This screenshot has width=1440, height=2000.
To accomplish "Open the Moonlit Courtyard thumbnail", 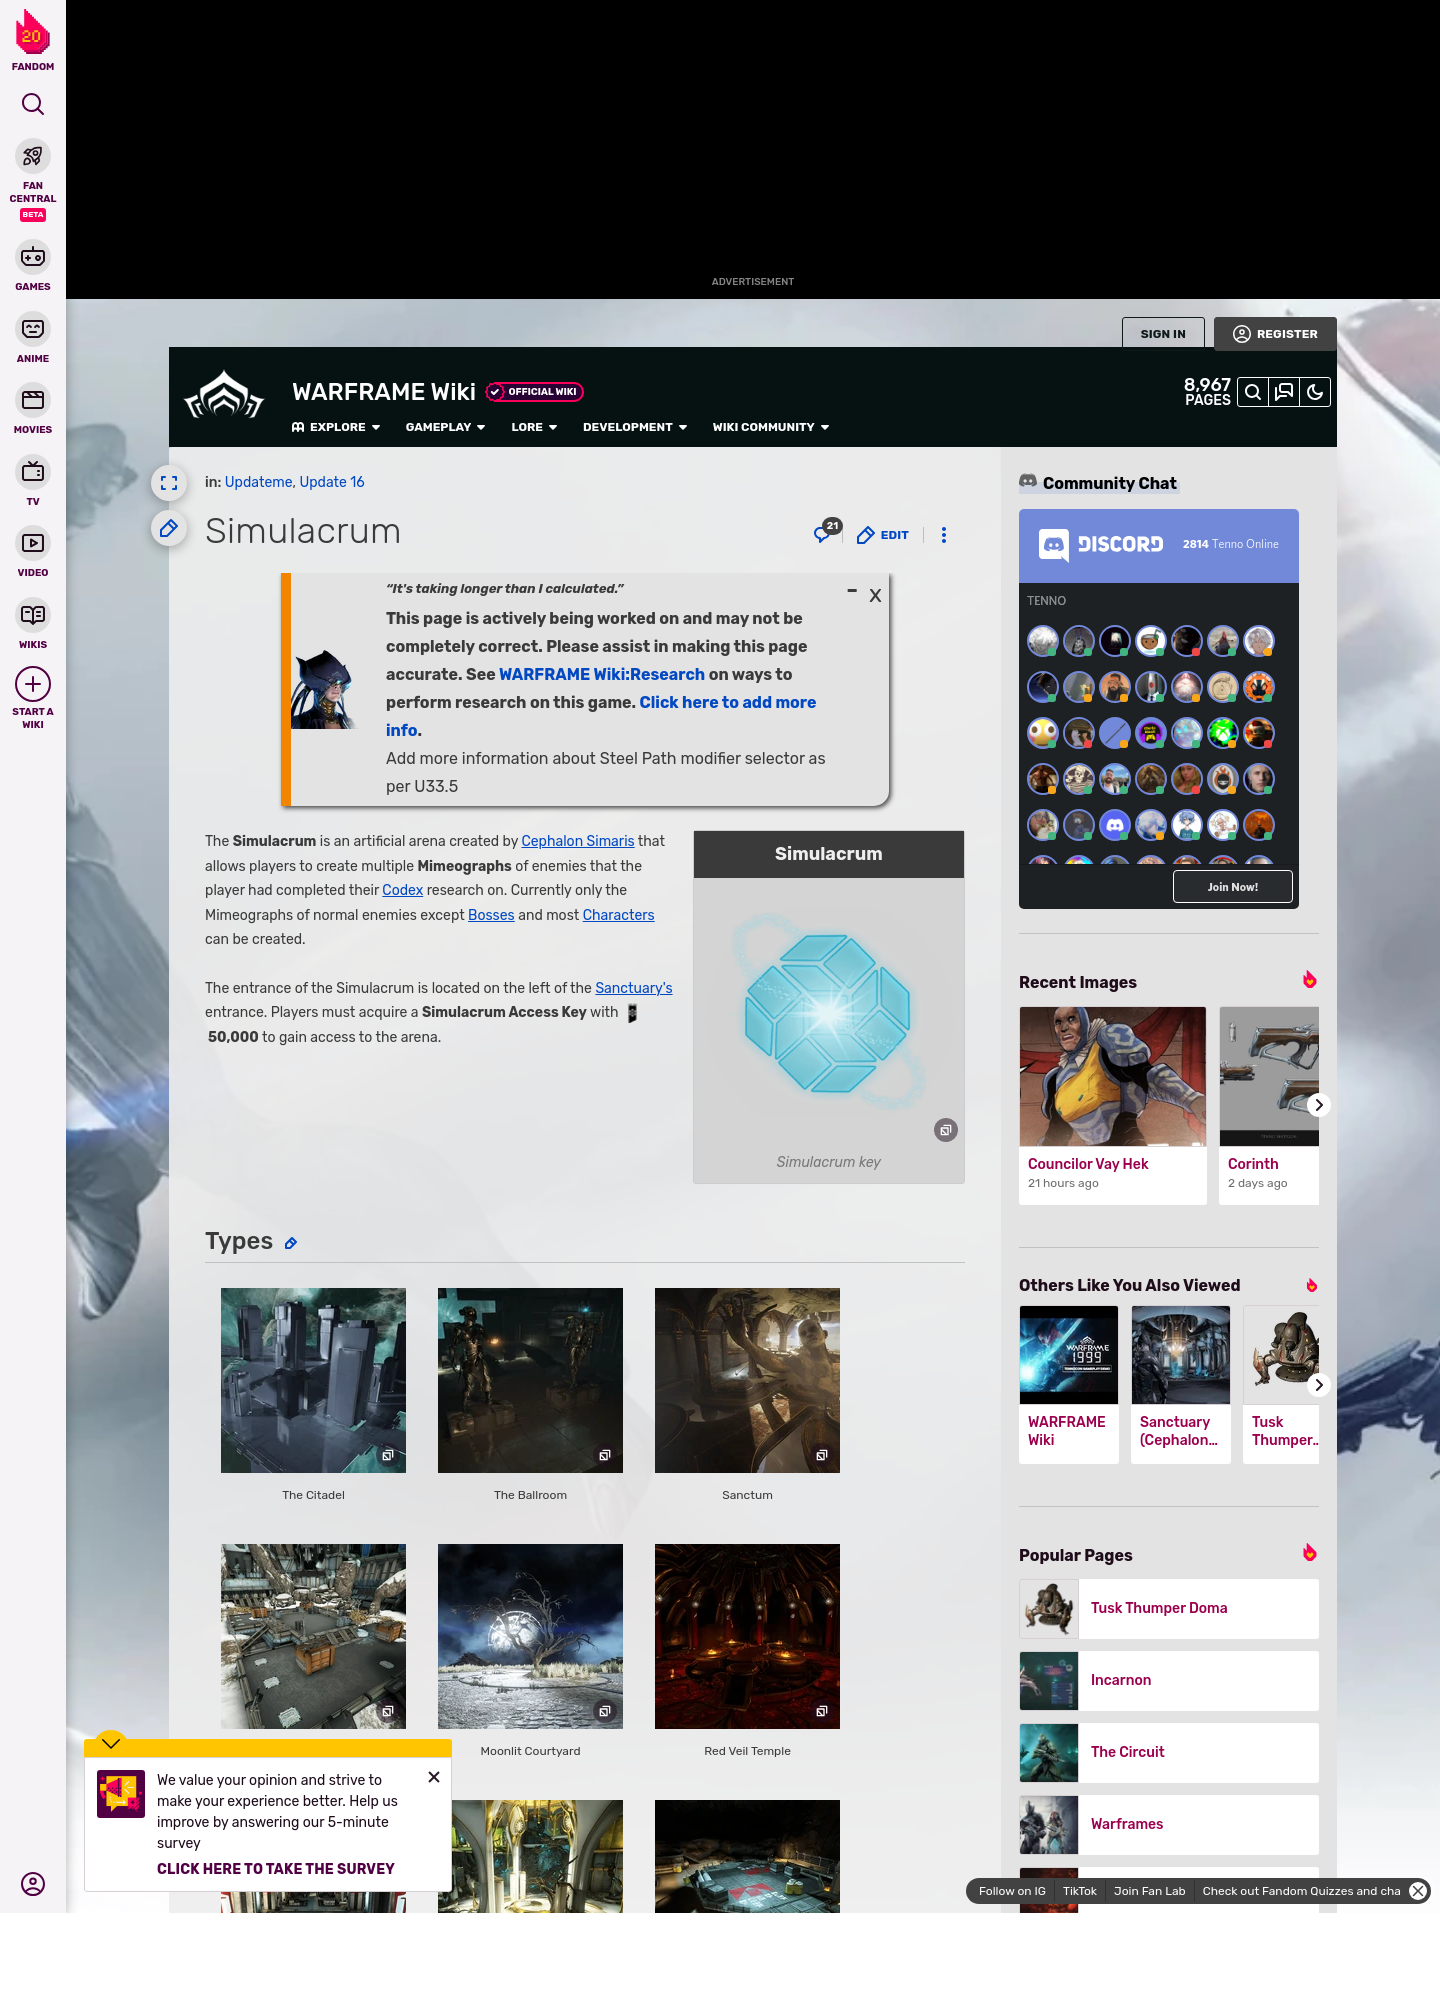I will coord(530,1636).
